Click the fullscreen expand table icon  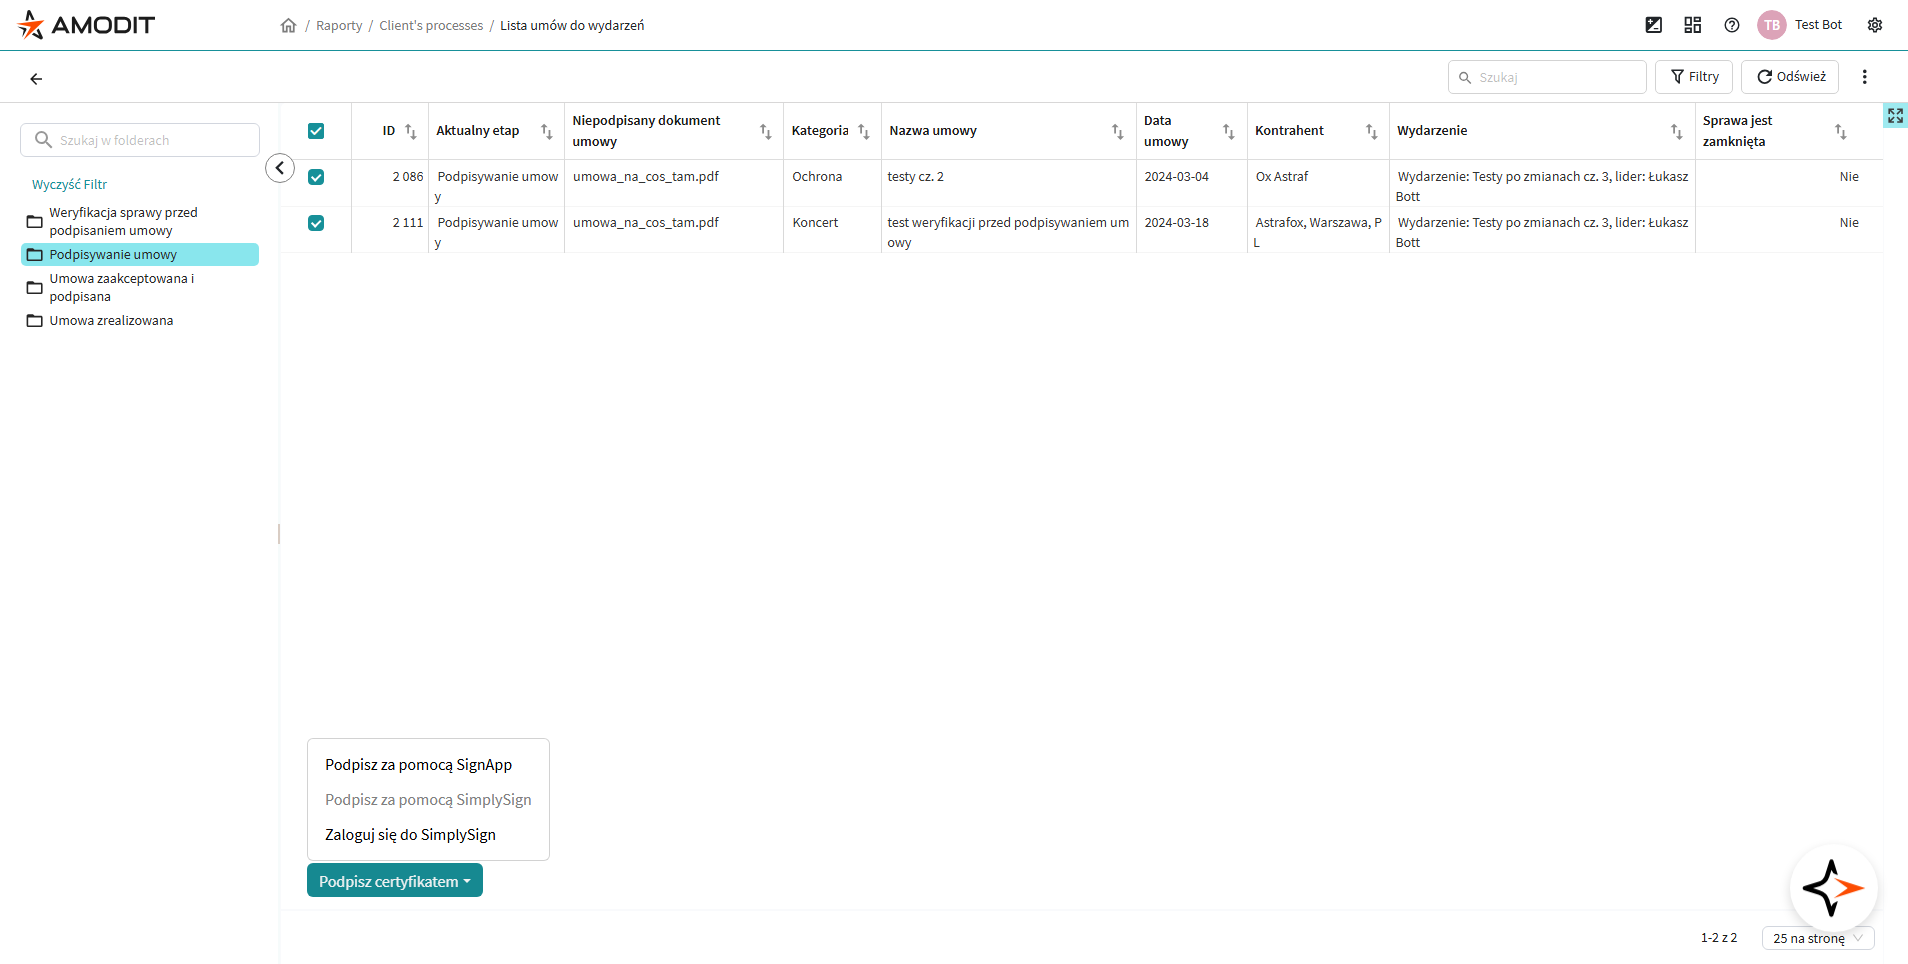pos(1895,116)
